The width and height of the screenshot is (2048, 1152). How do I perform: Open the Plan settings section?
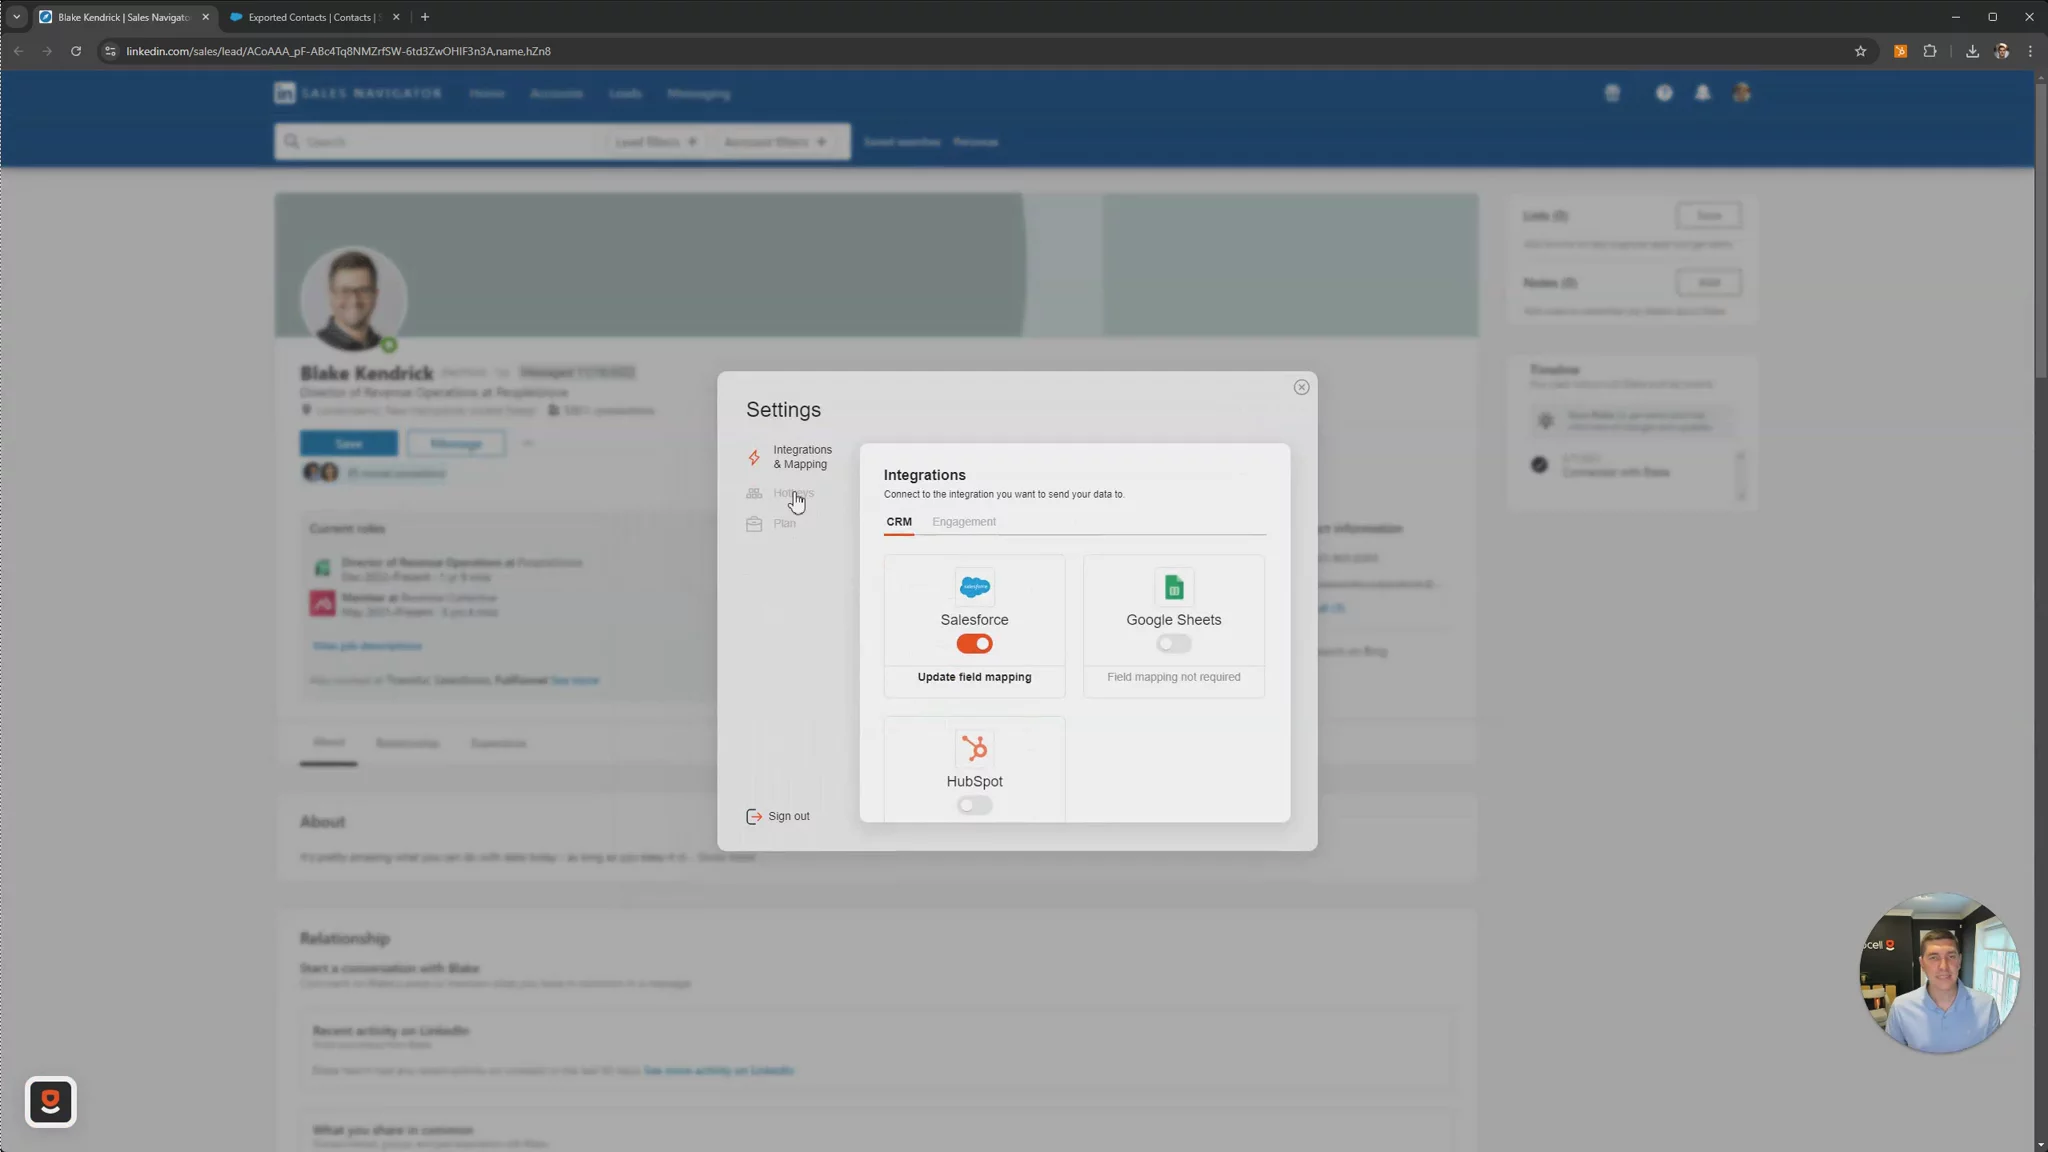pyautogui.click(x=784, y=524)
